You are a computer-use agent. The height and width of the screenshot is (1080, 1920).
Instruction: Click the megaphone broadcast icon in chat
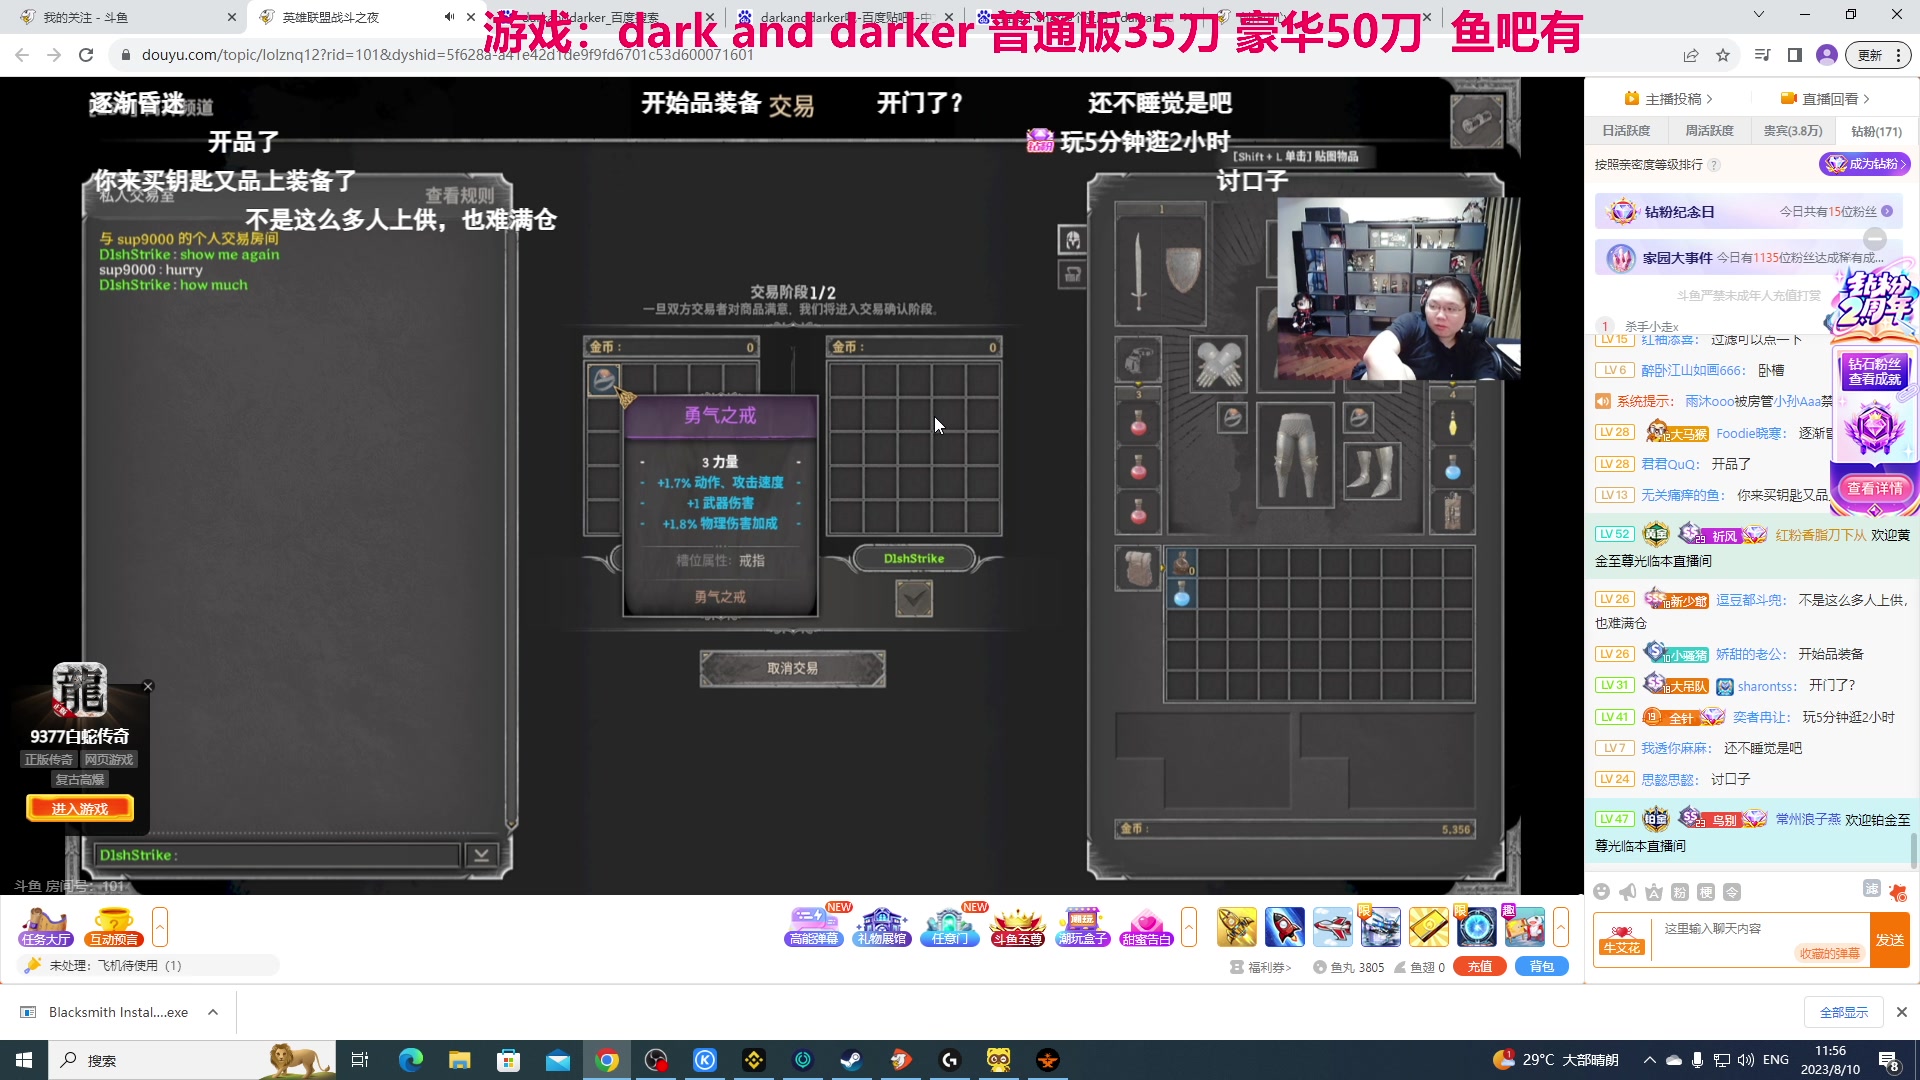pos(1628,892)
